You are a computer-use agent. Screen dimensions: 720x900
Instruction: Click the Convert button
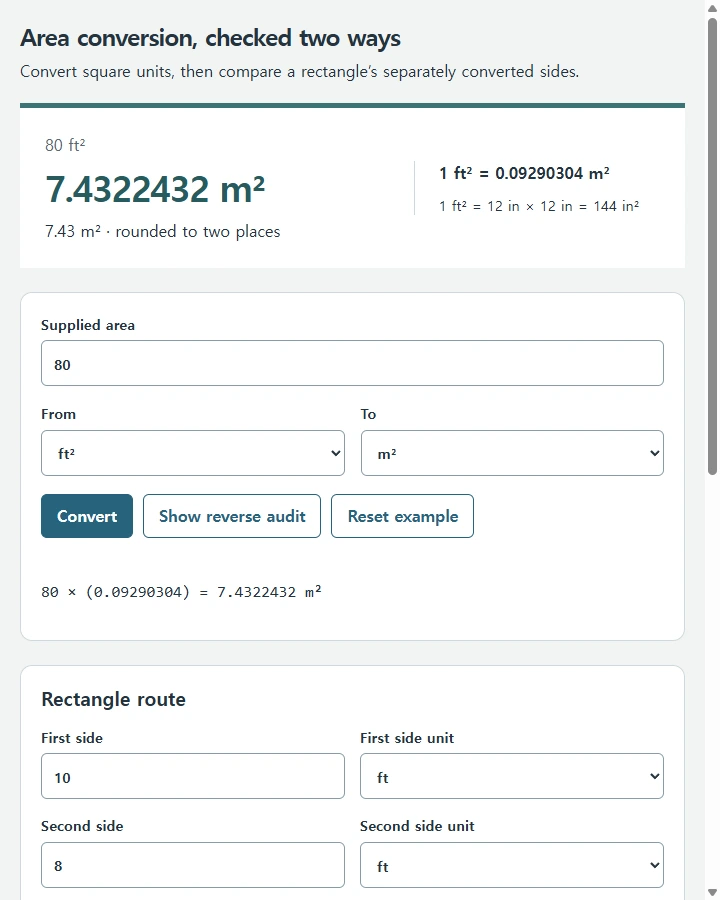coord(87,516)
